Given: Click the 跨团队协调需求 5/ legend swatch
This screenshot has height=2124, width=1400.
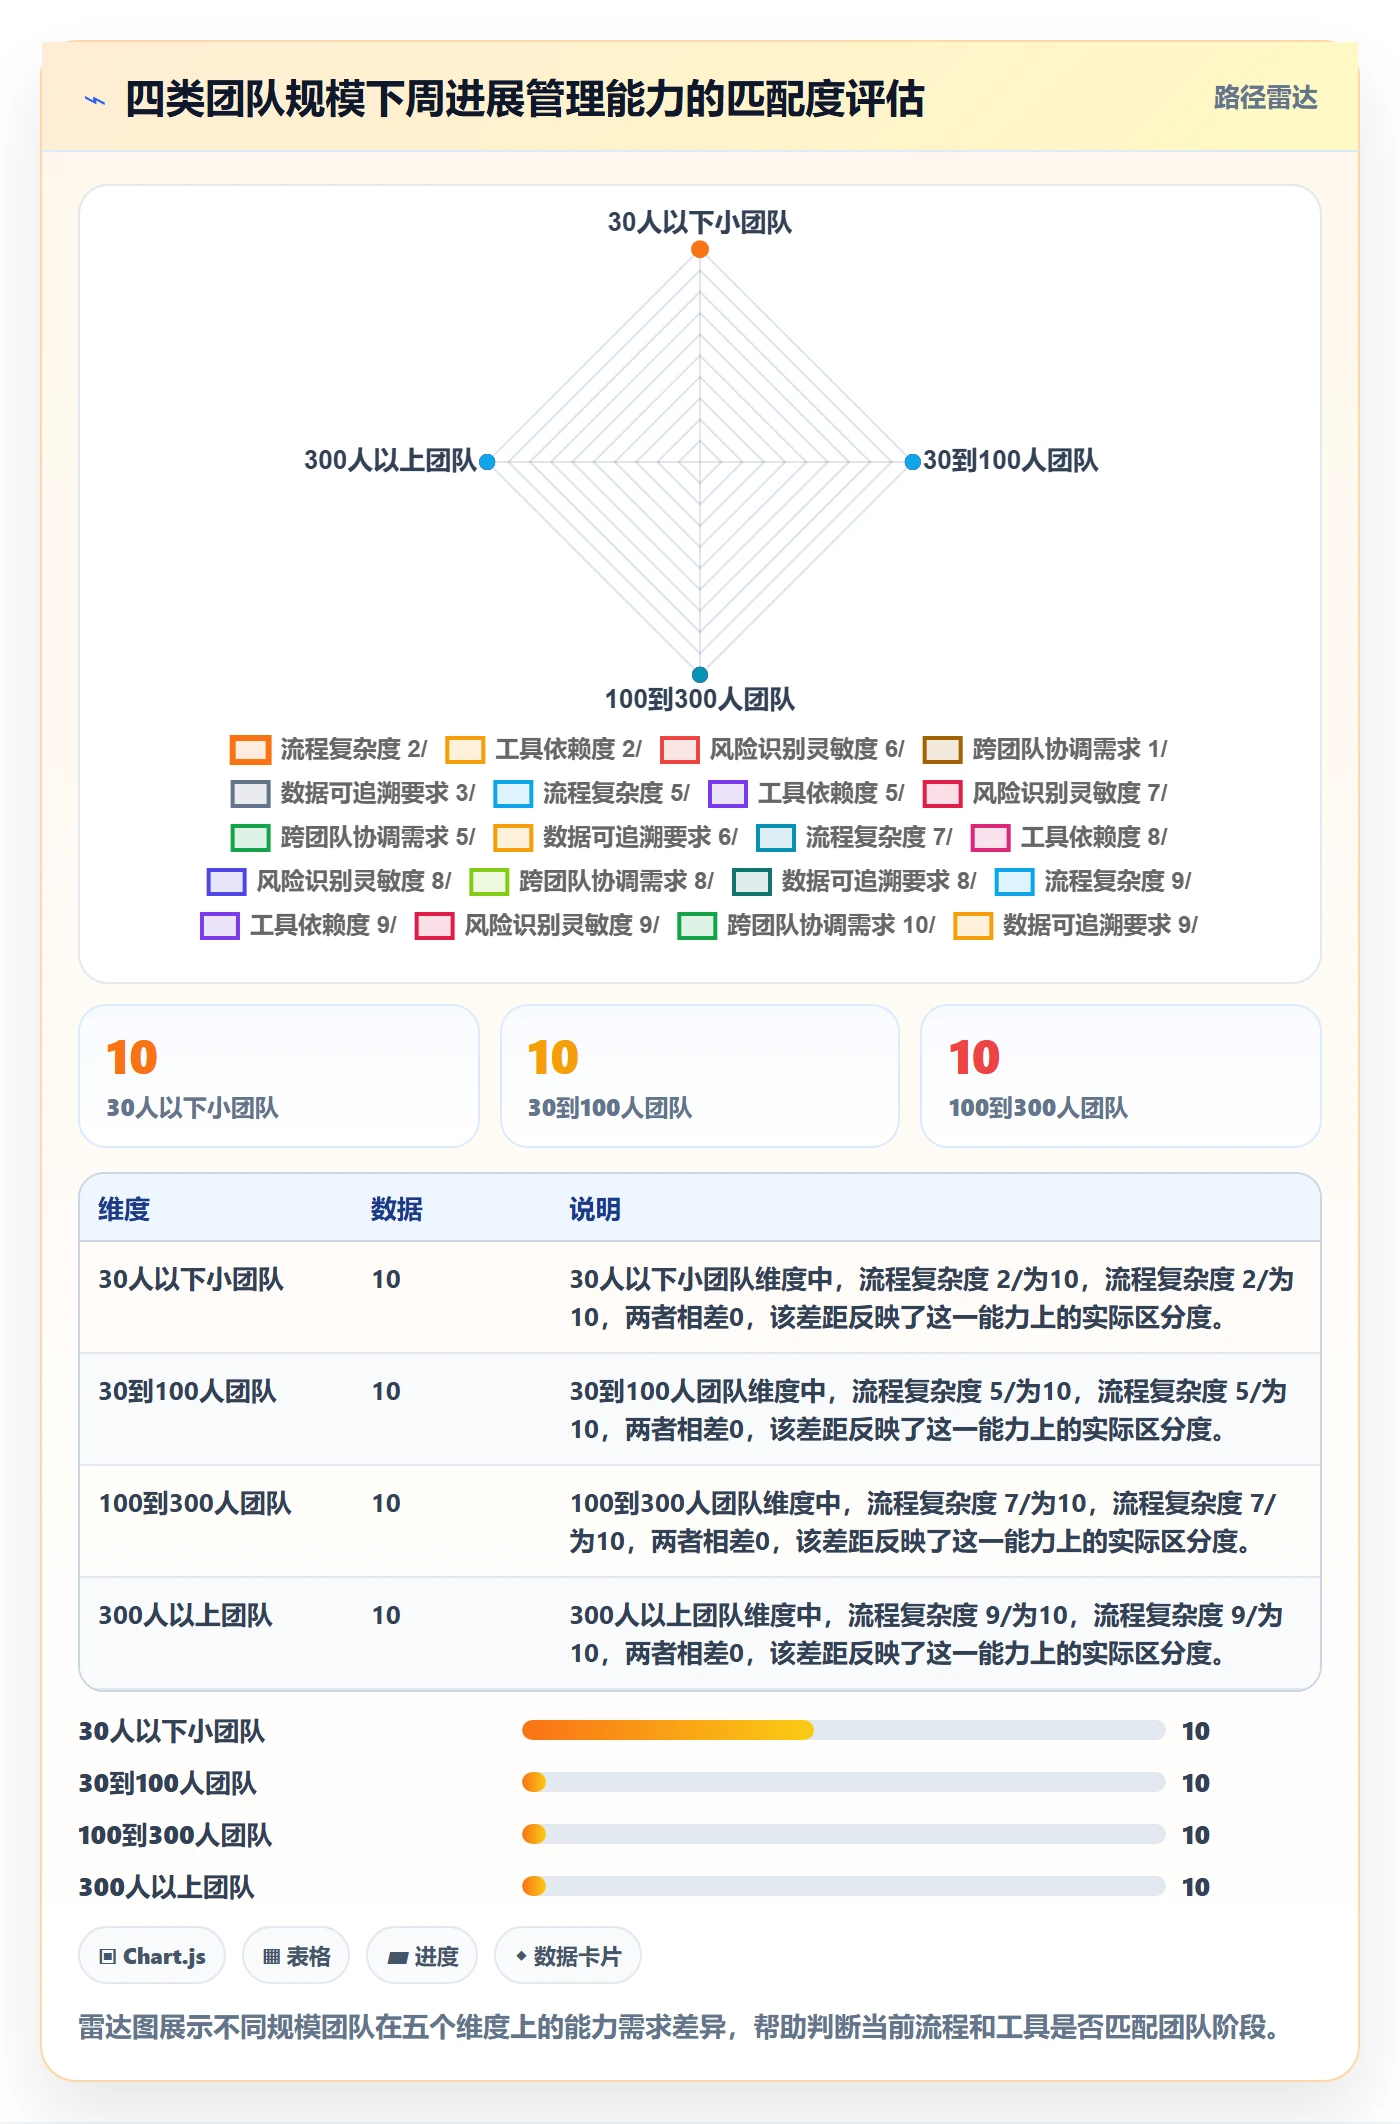Looking at the screenshot, I should click(250, 838).
